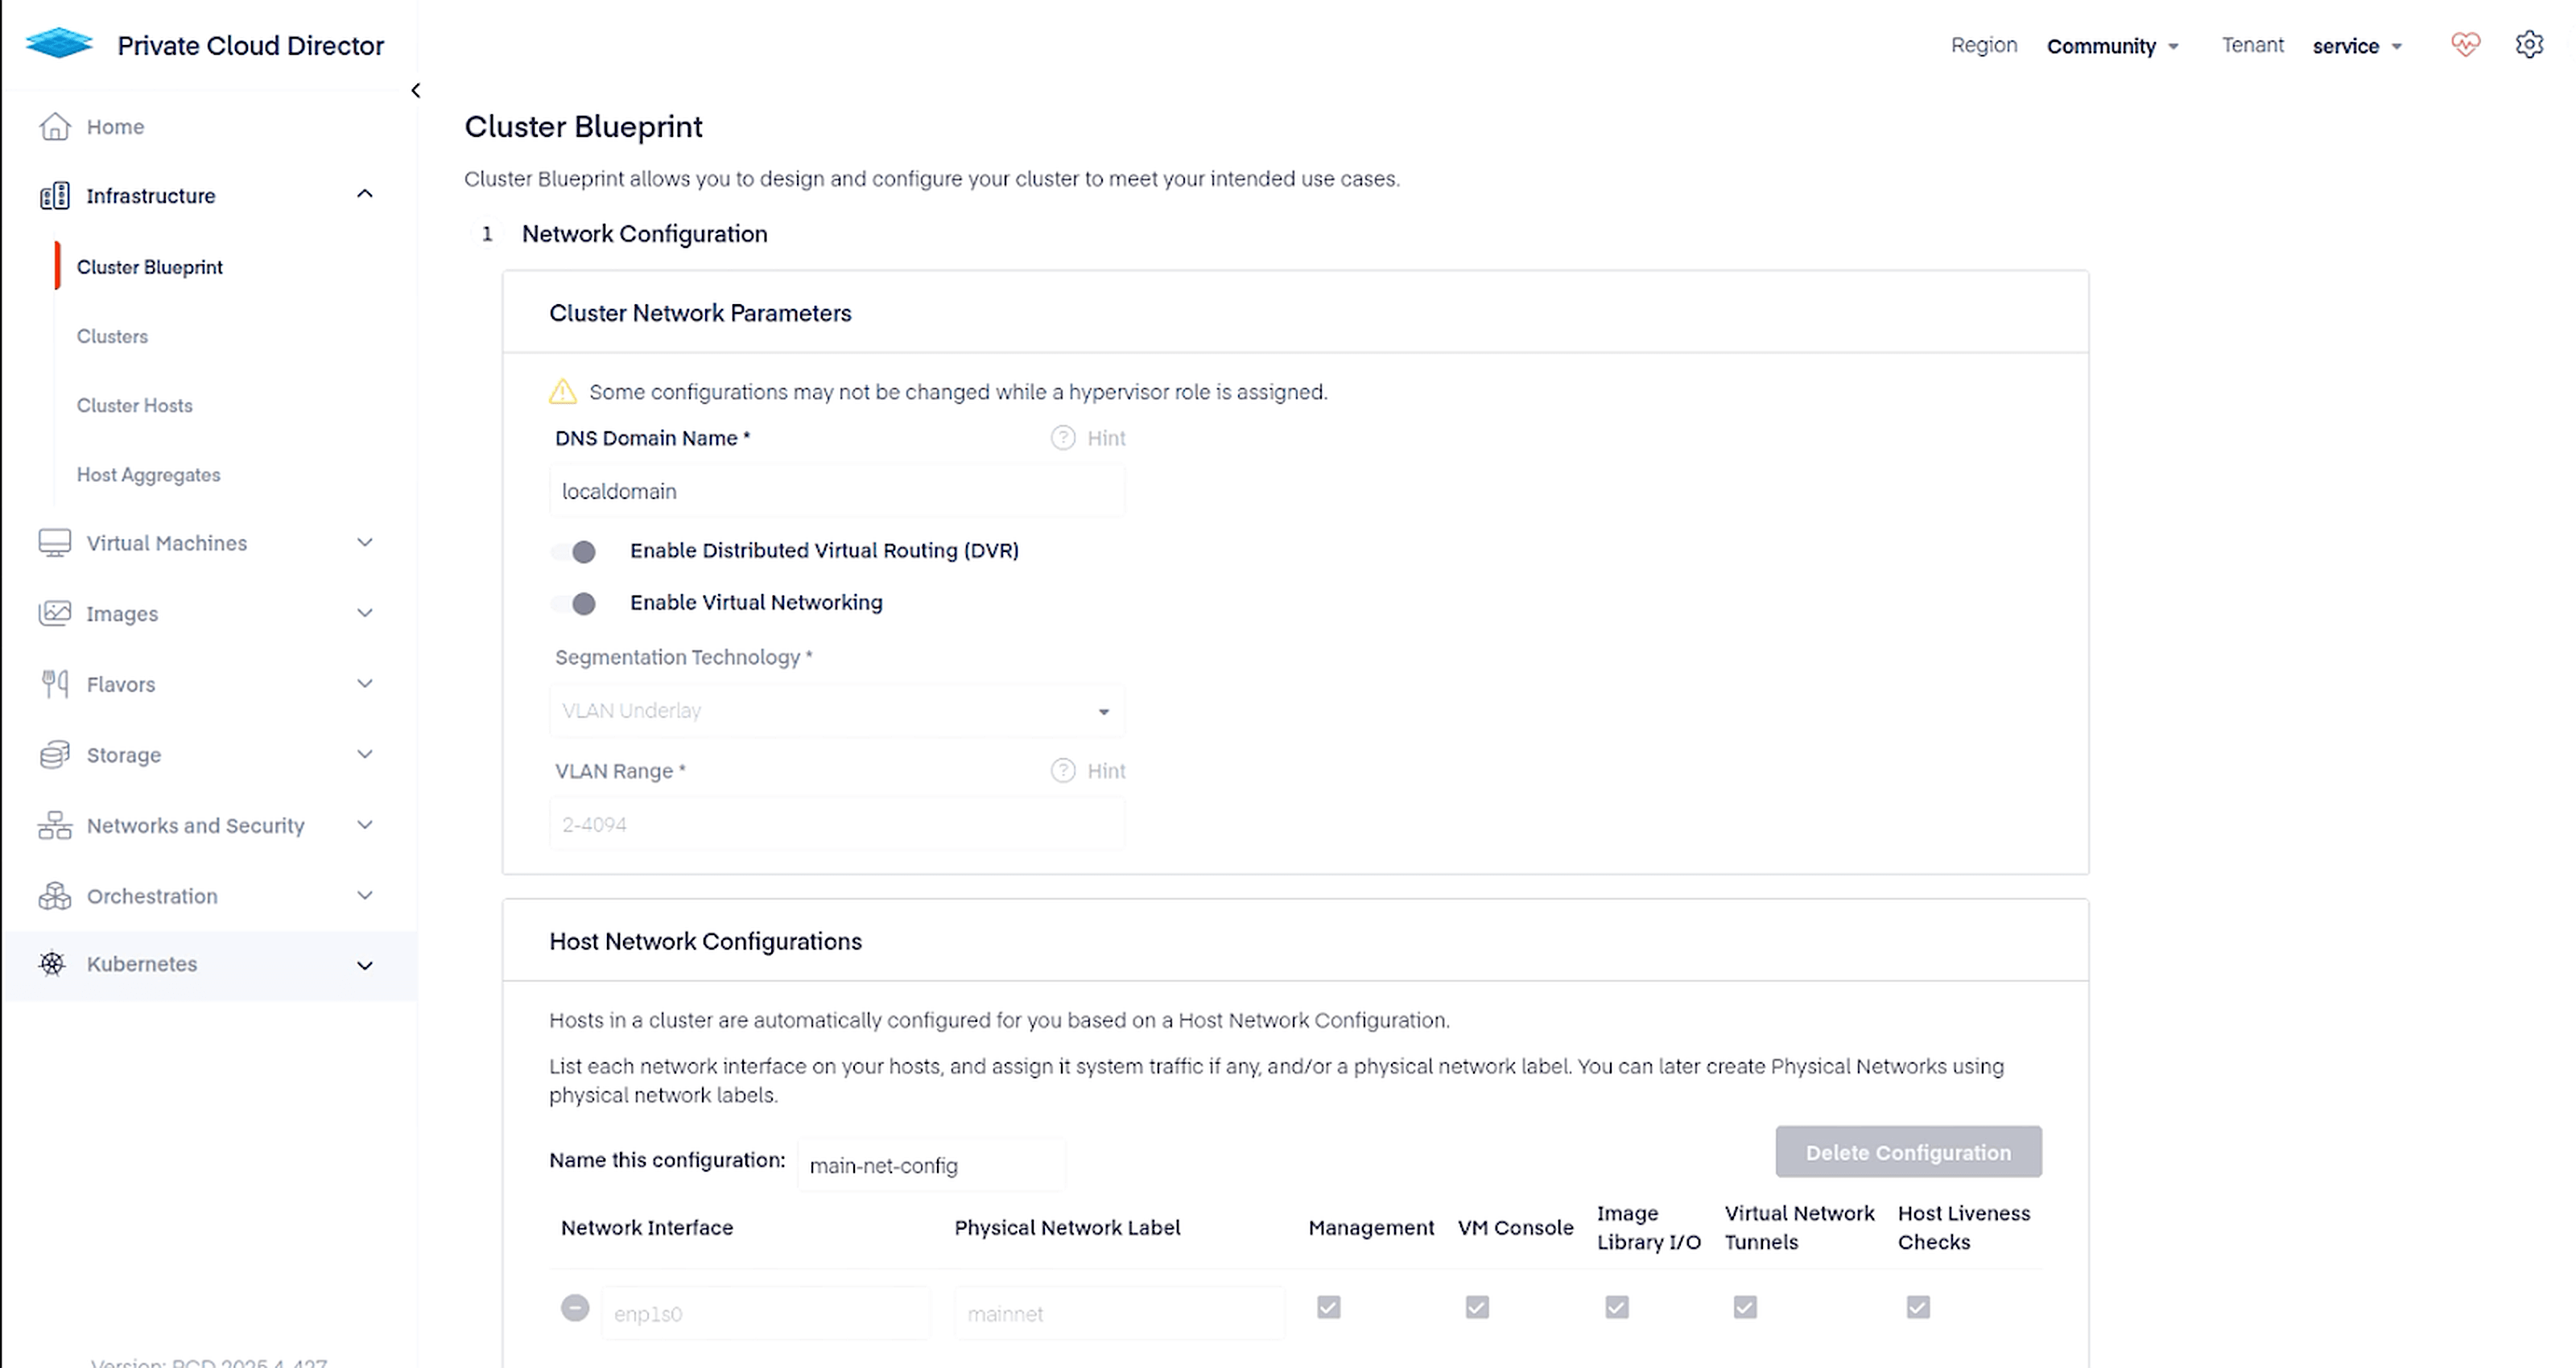
Task: Go to Host Aggregates page
Action: [149, 475]
